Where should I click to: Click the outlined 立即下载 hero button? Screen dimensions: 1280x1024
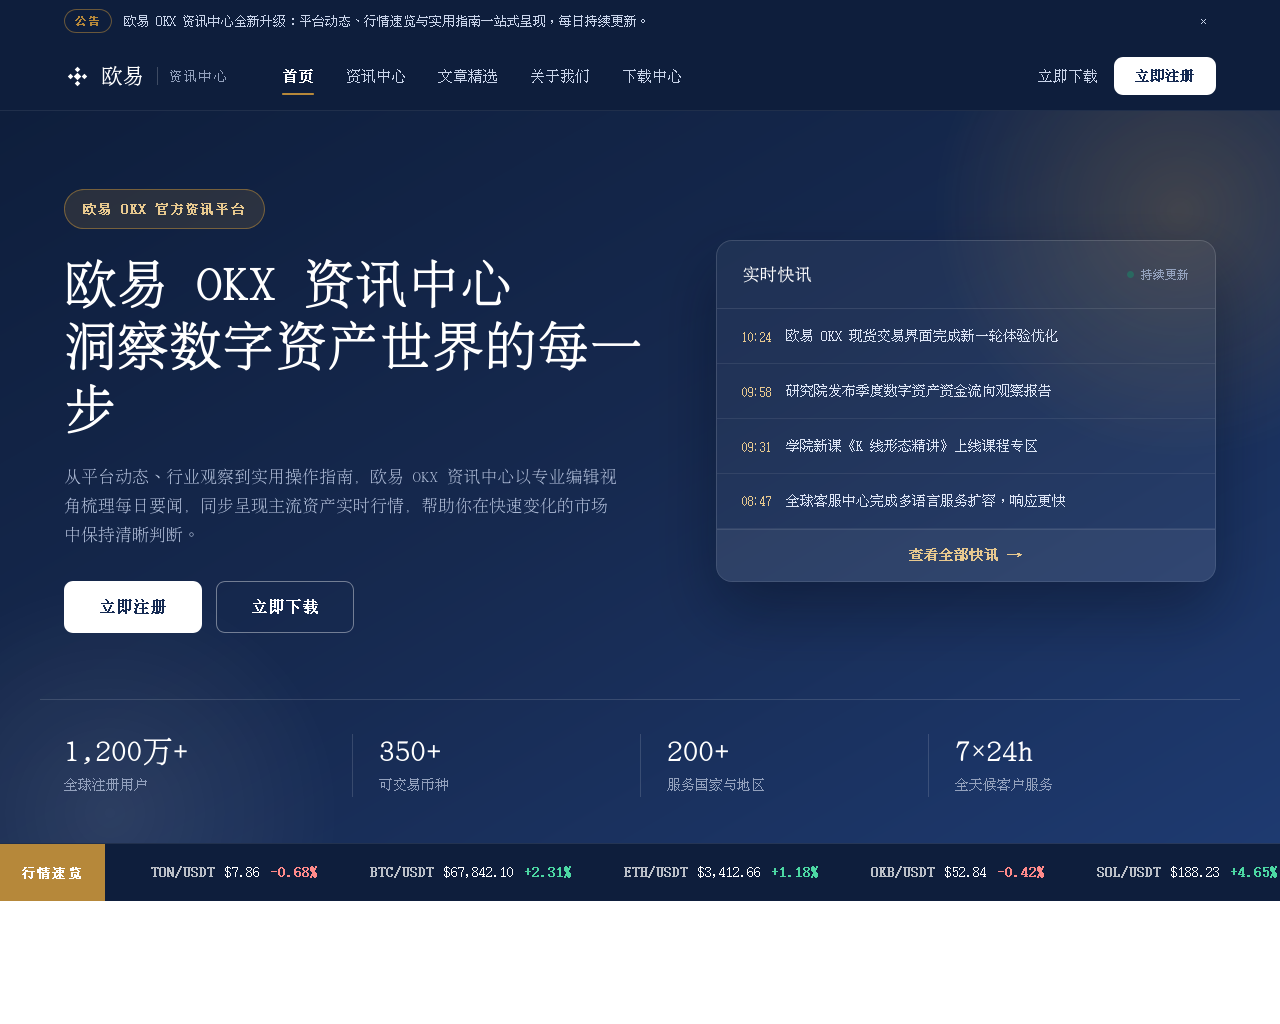click(x=285, y=607)
